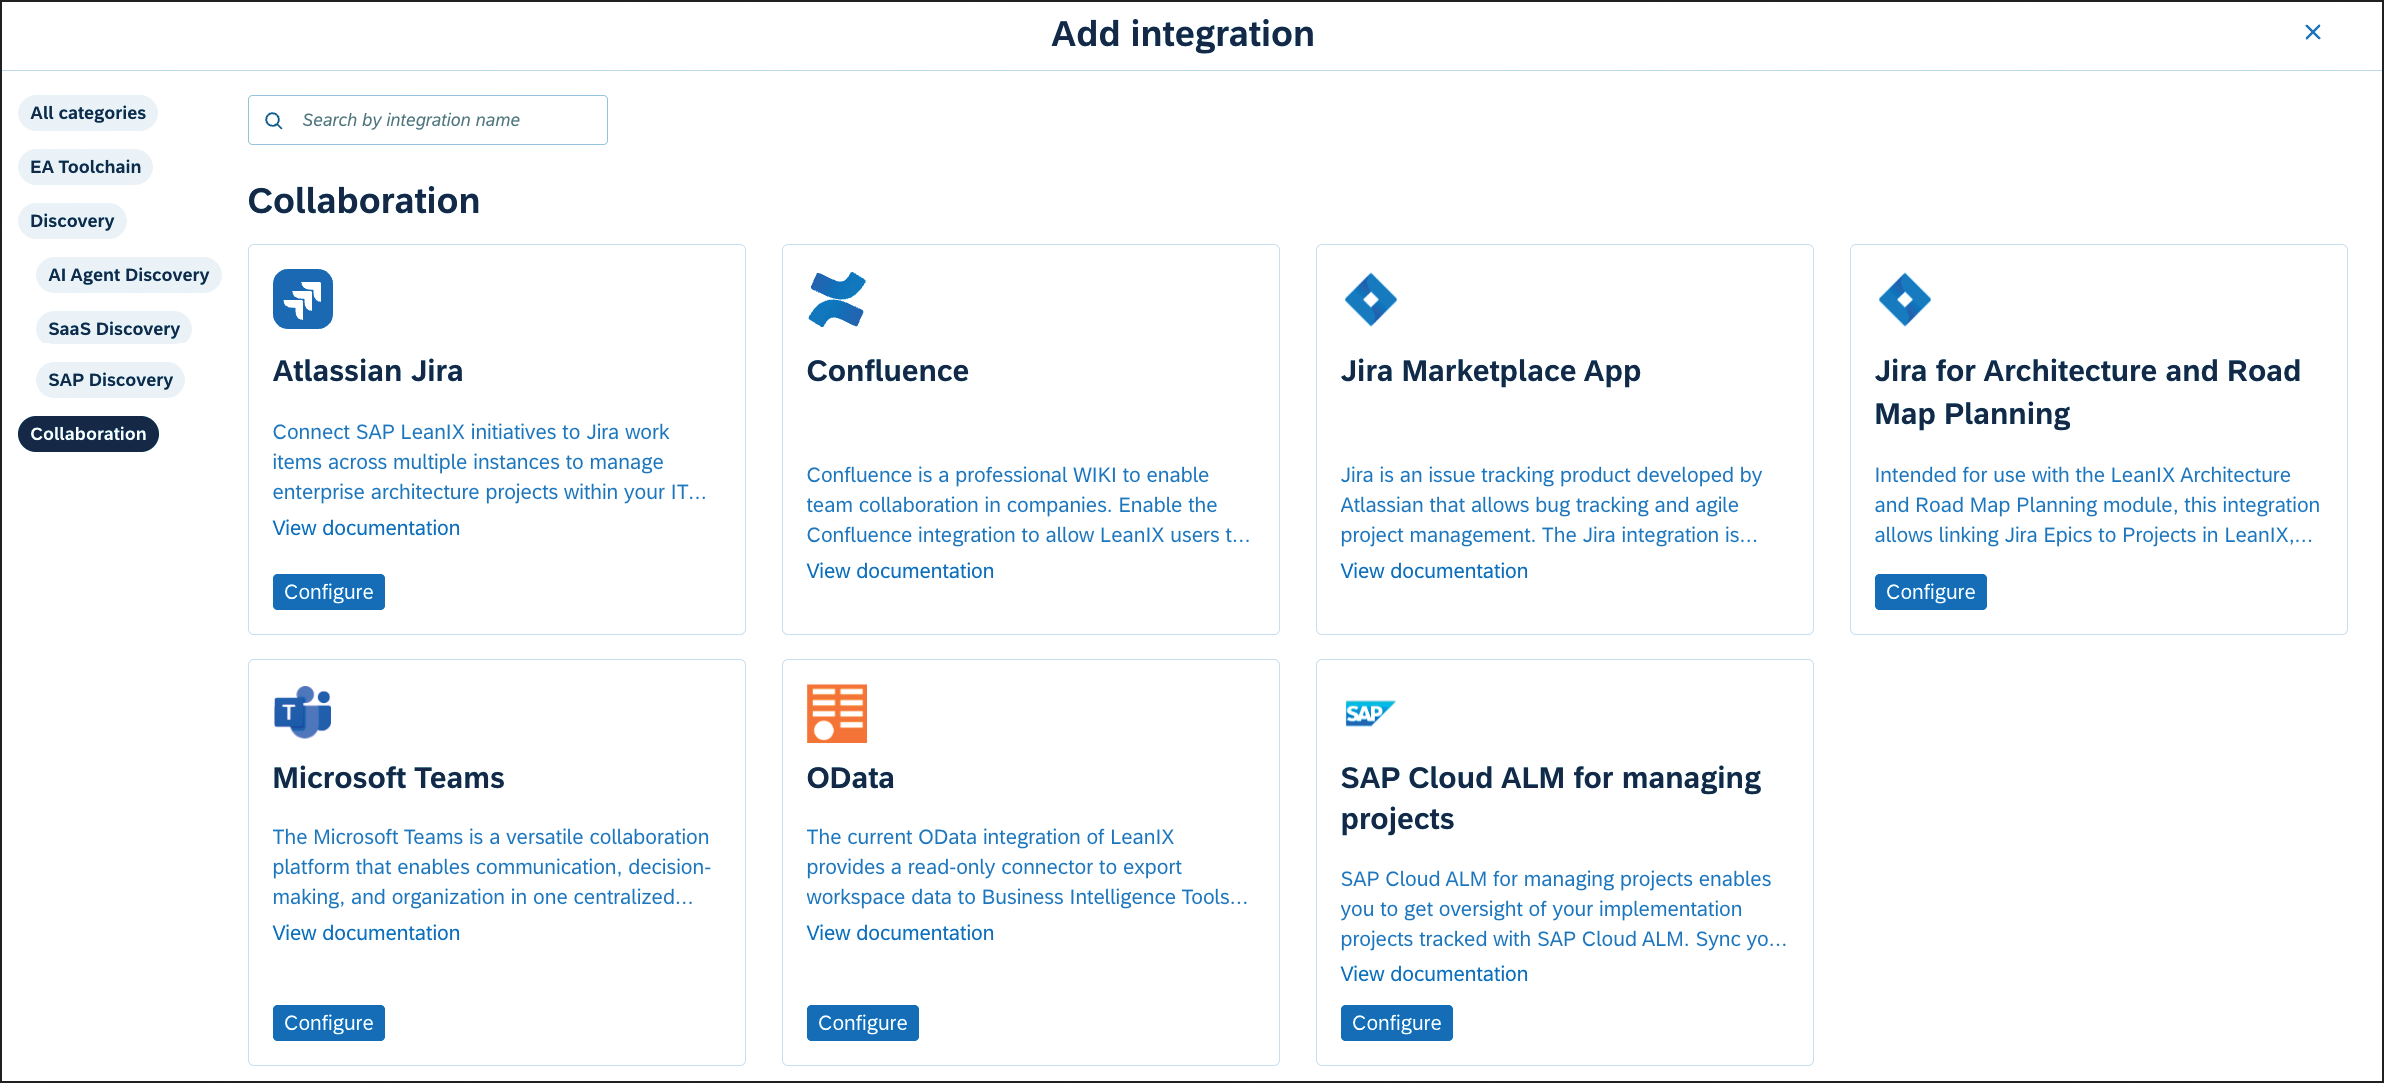The height and width of the screenshot is (1083, 2384).
Task: Select the Discovery category
Action: (72, 221)
